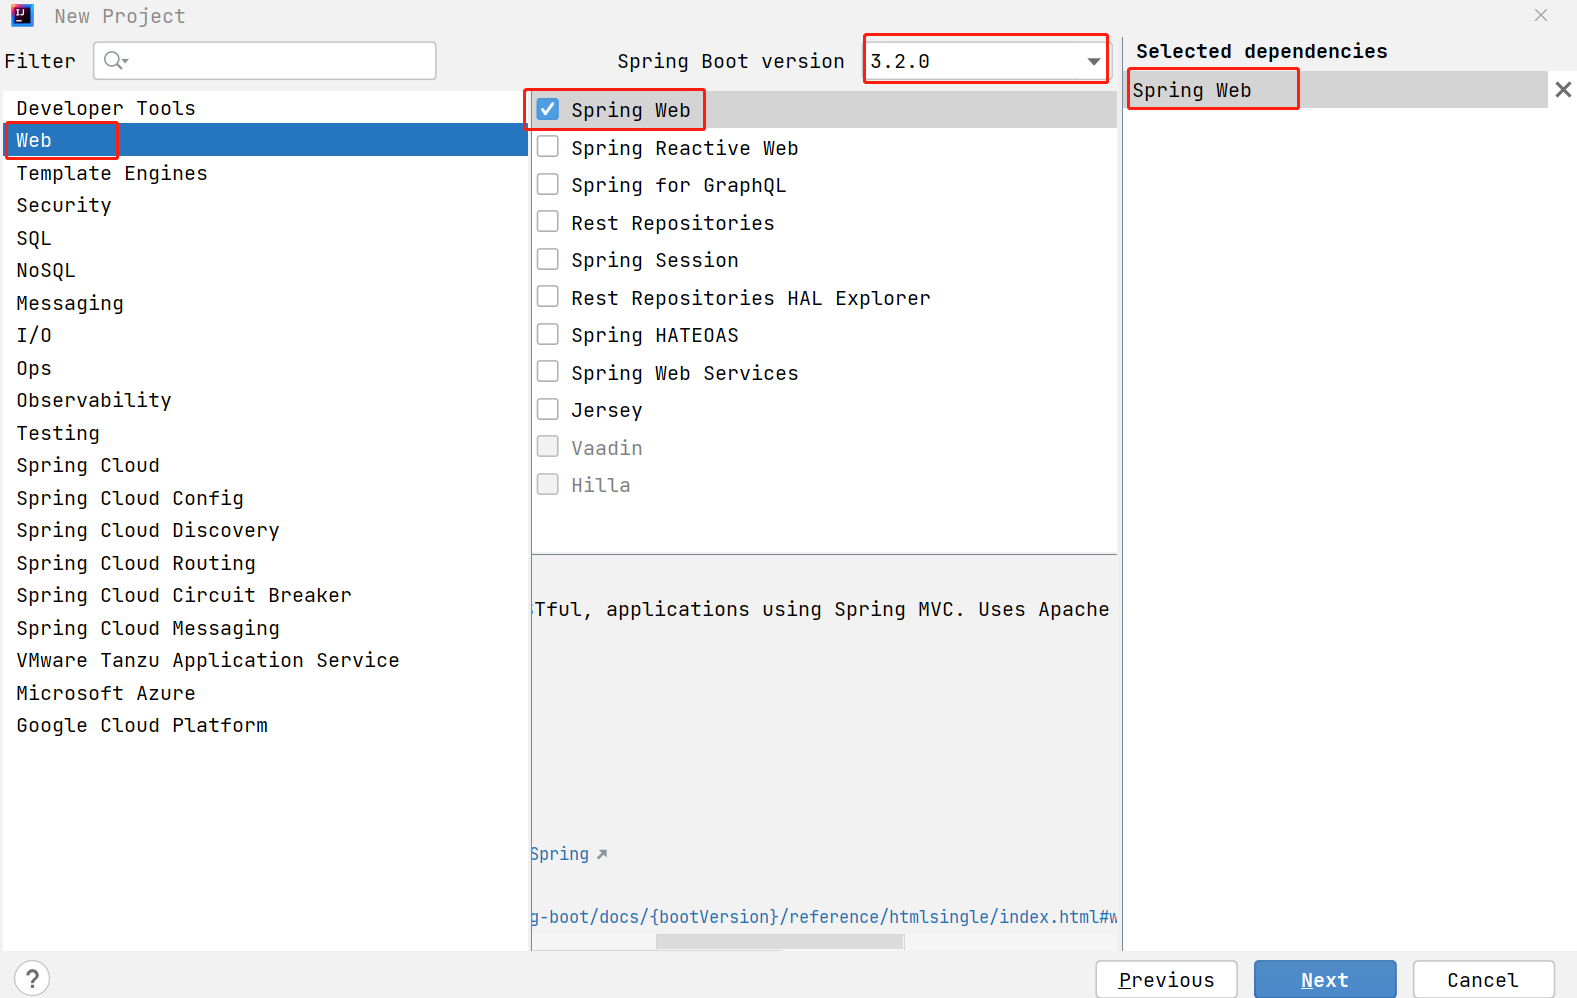Select the Web category
The height and width of the screenshot is (998, 1577).
pyautogui.click(x=265, y=140)
